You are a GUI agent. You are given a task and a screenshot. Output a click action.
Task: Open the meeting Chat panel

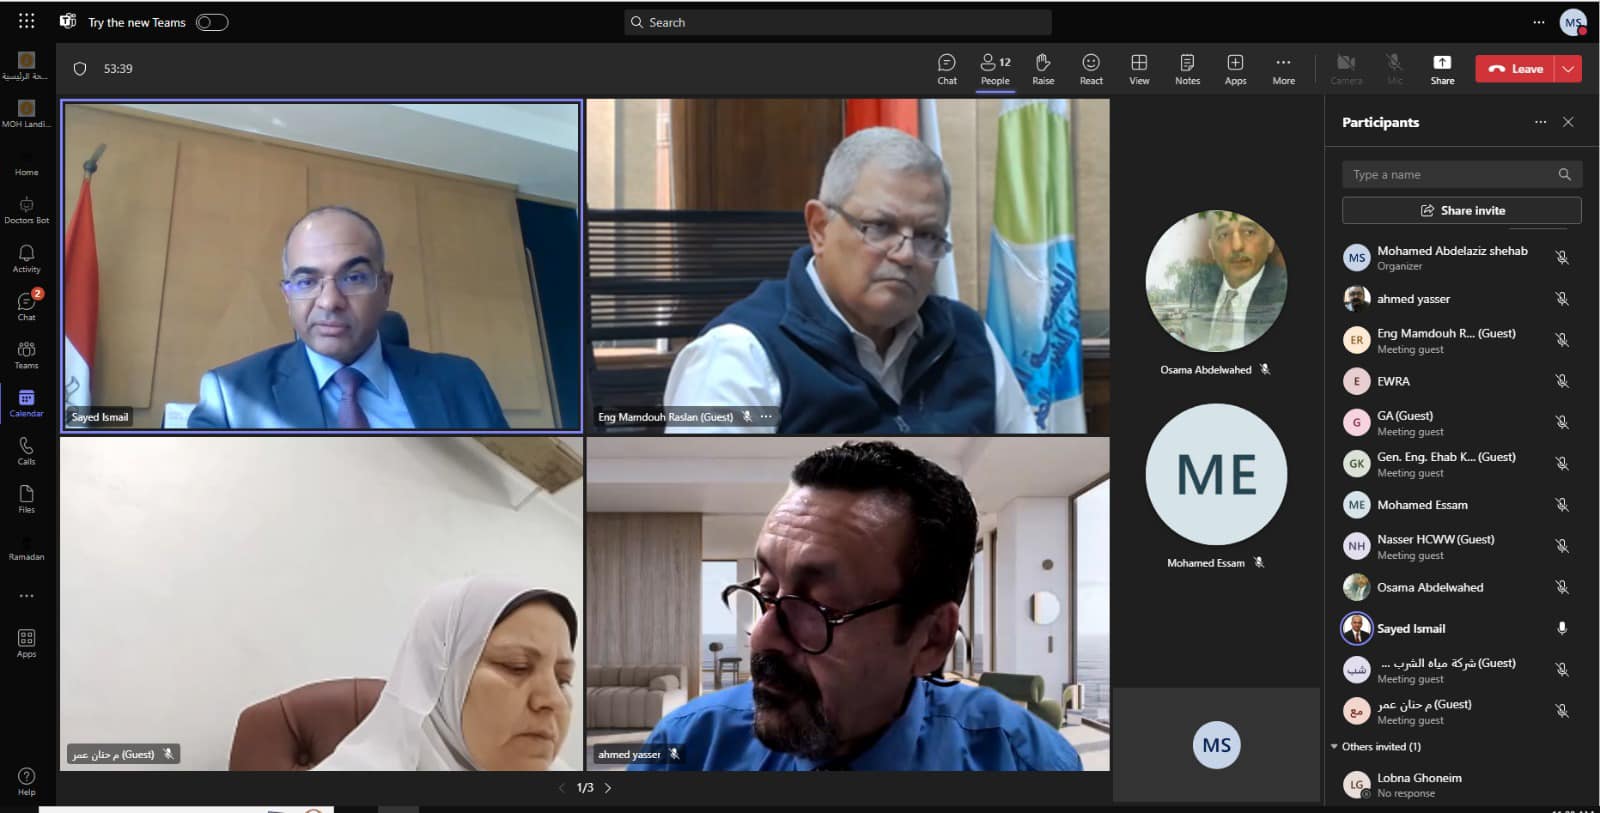click(946, 68)
